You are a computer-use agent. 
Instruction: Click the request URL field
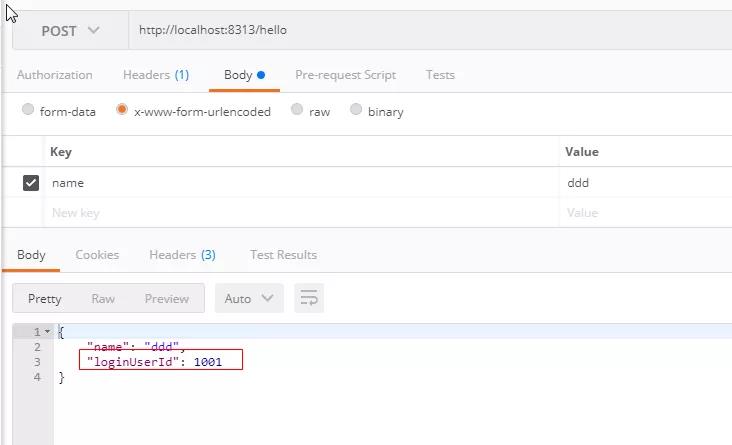coord(430,30)
